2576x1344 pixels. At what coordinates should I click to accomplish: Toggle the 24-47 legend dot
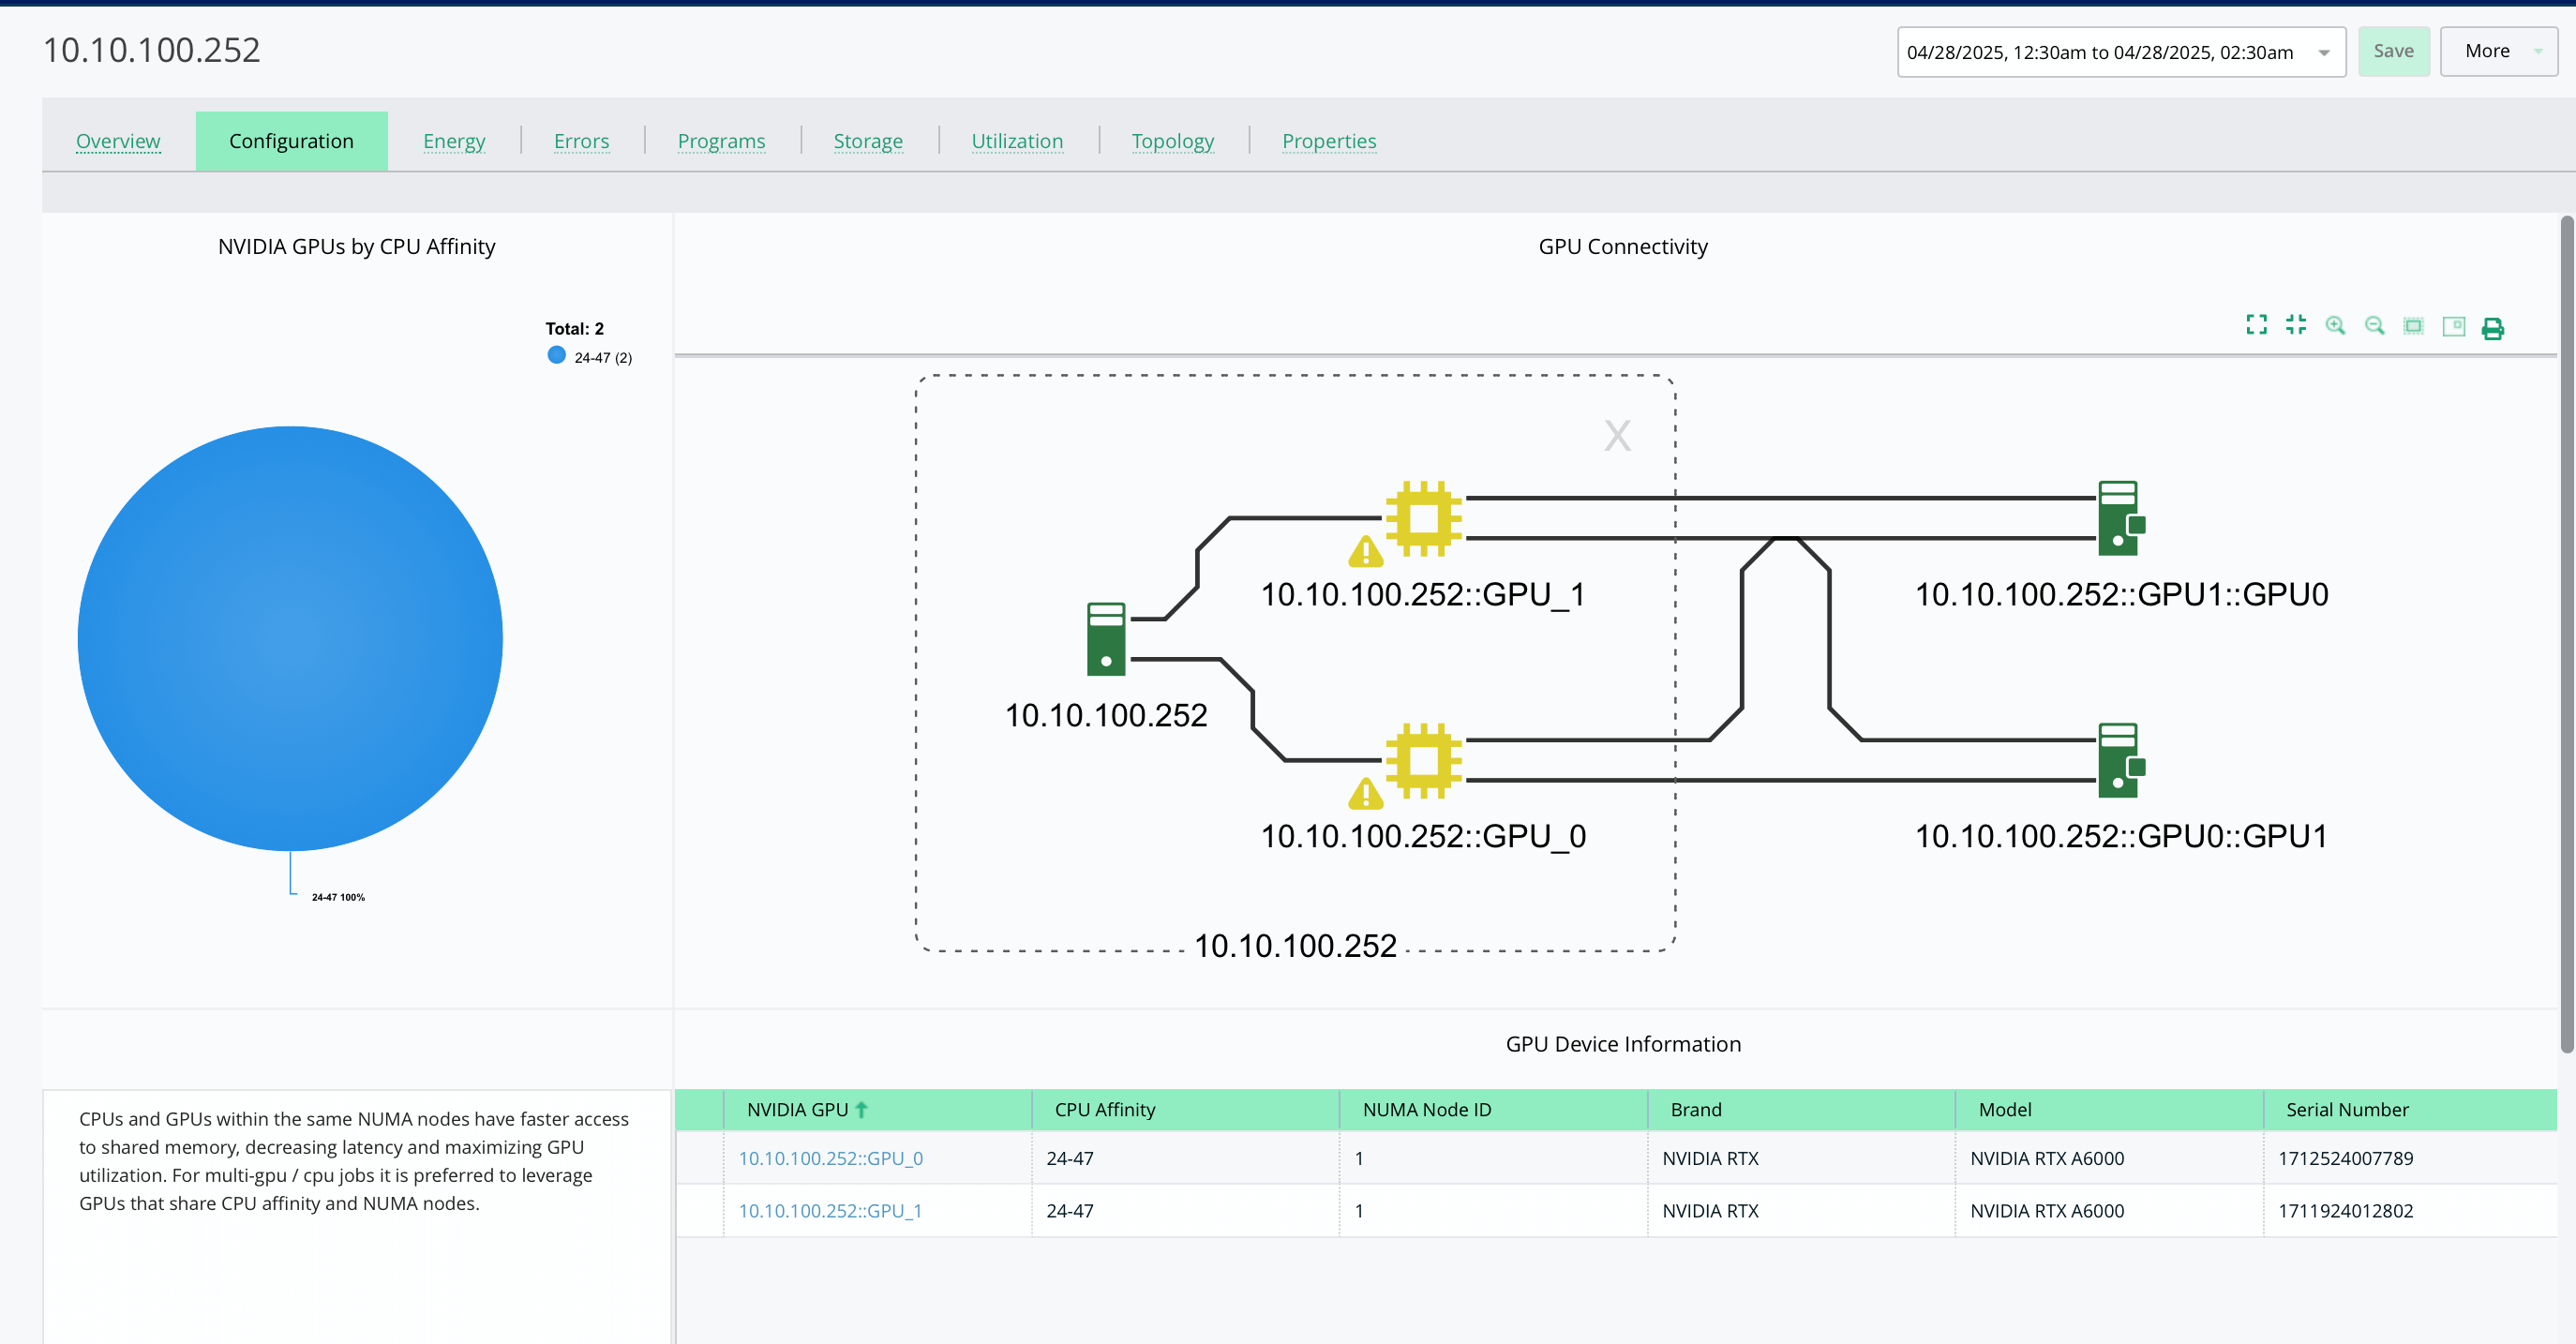557,355
